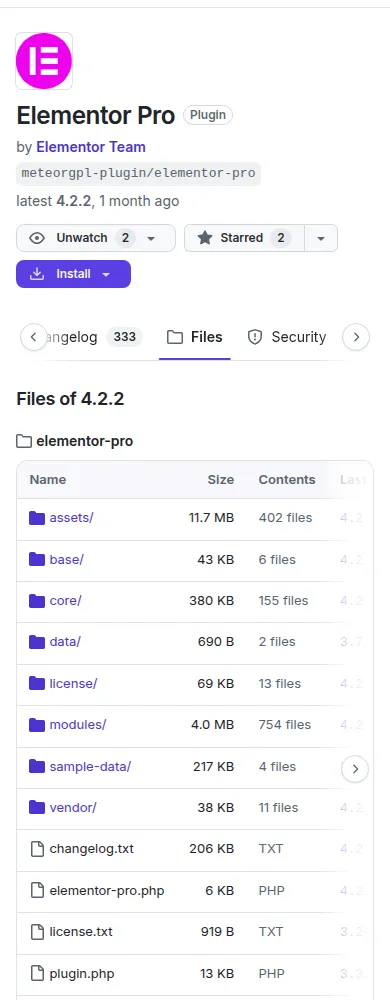This screenshot has width=390, height=1000.
Task: Open the Elementor Team author link
Action: [x=91, y=147]
